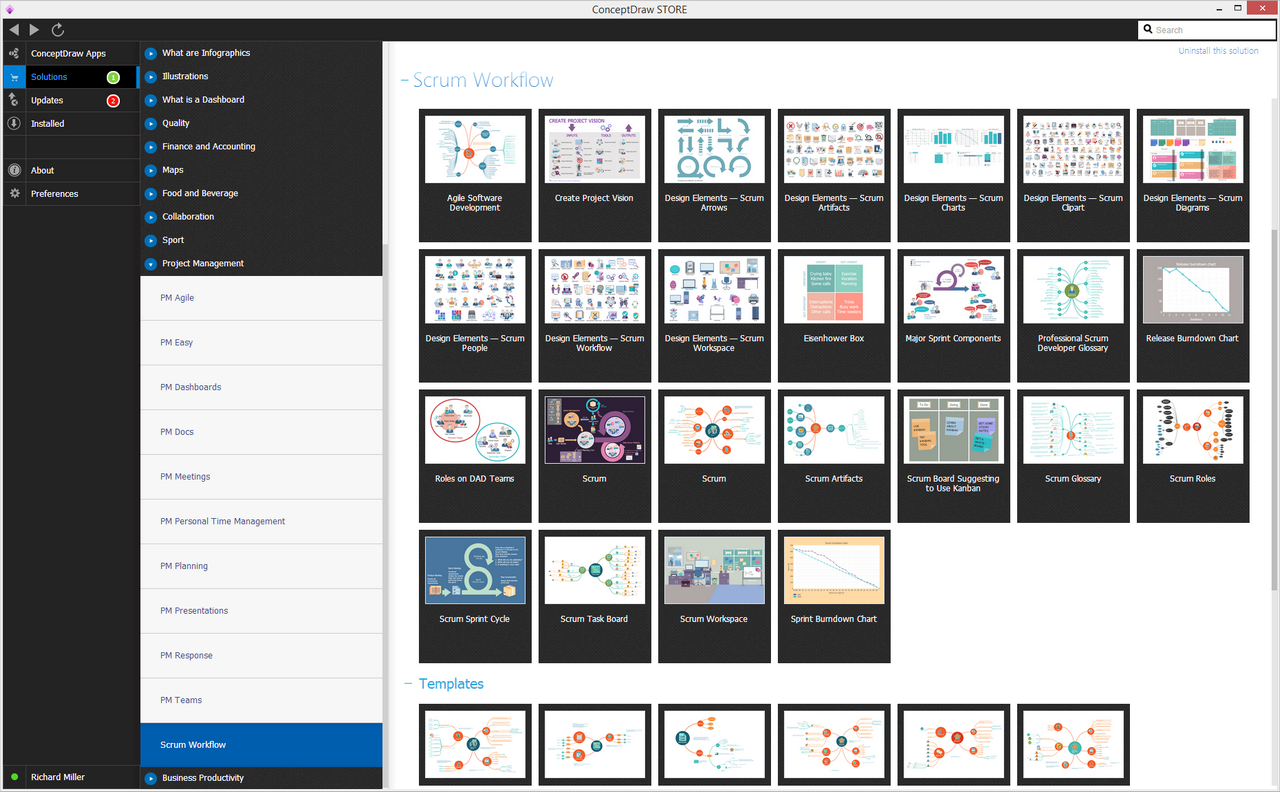Go forward with the forward arrow
The image size is (1280, 792).
(x=35, y=30)
